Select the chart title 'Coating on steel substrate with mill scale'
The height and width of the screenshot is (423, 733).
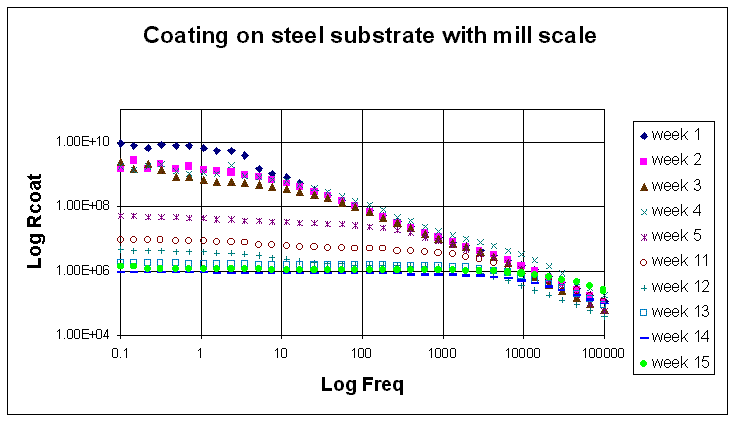tap(369, 36)
